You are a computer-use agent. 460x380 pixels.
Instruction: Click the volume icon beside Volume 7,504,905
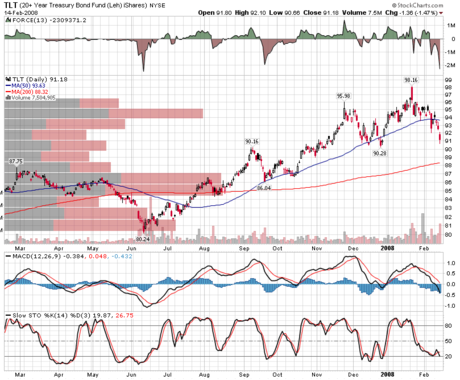tap(8, 98)
